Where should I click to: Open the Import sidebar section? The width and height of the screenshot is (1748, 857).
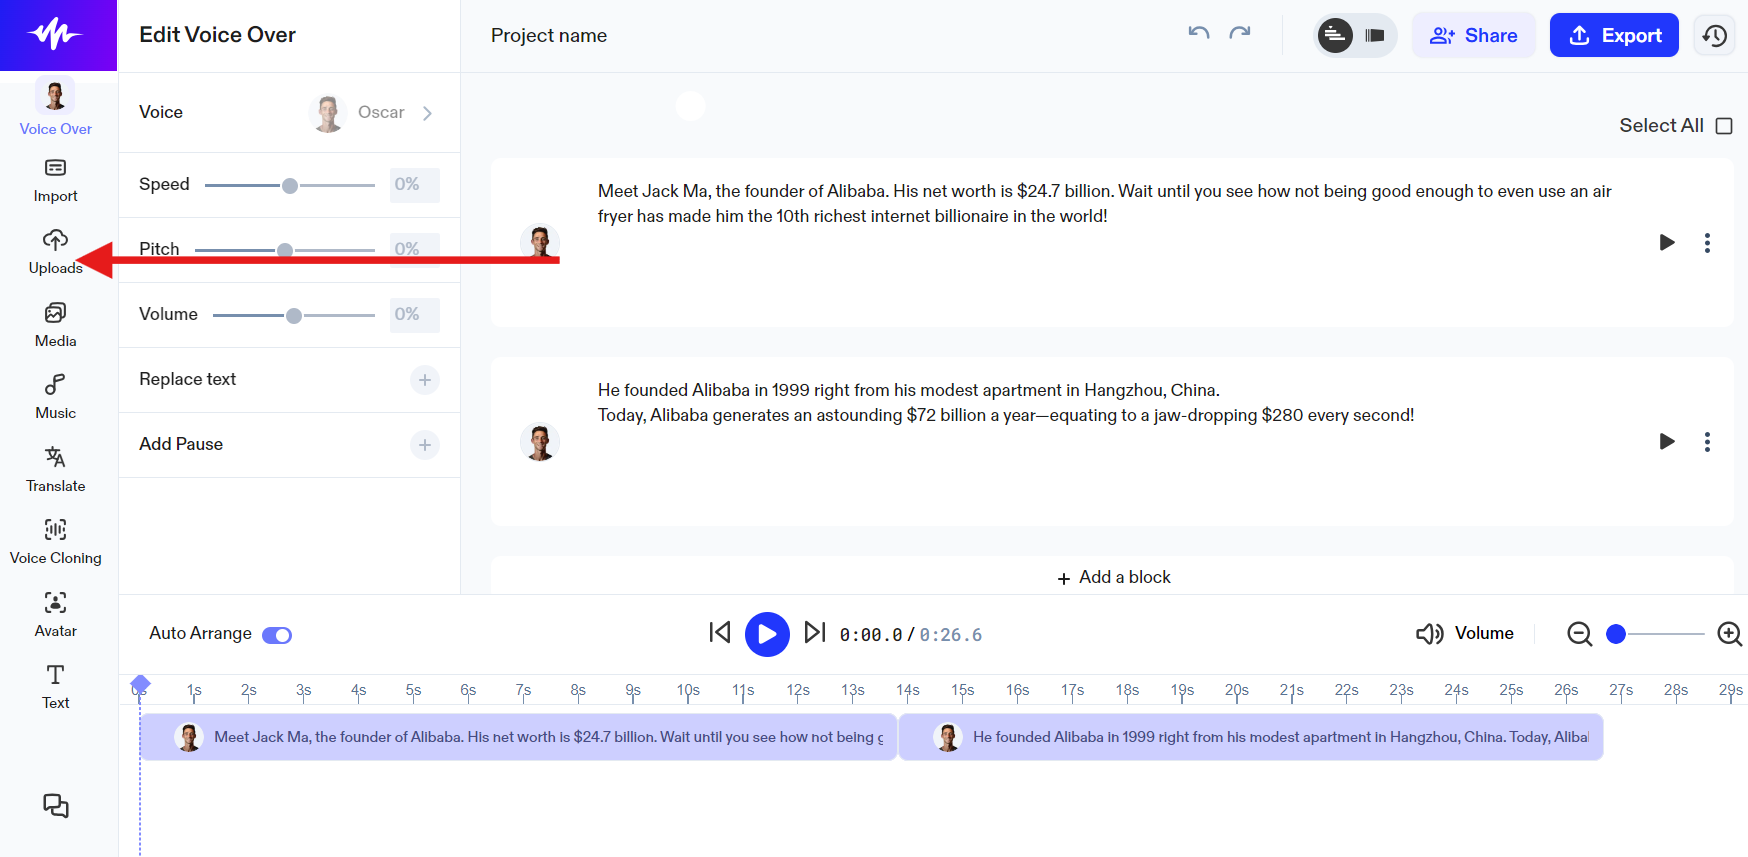point(56,181)
